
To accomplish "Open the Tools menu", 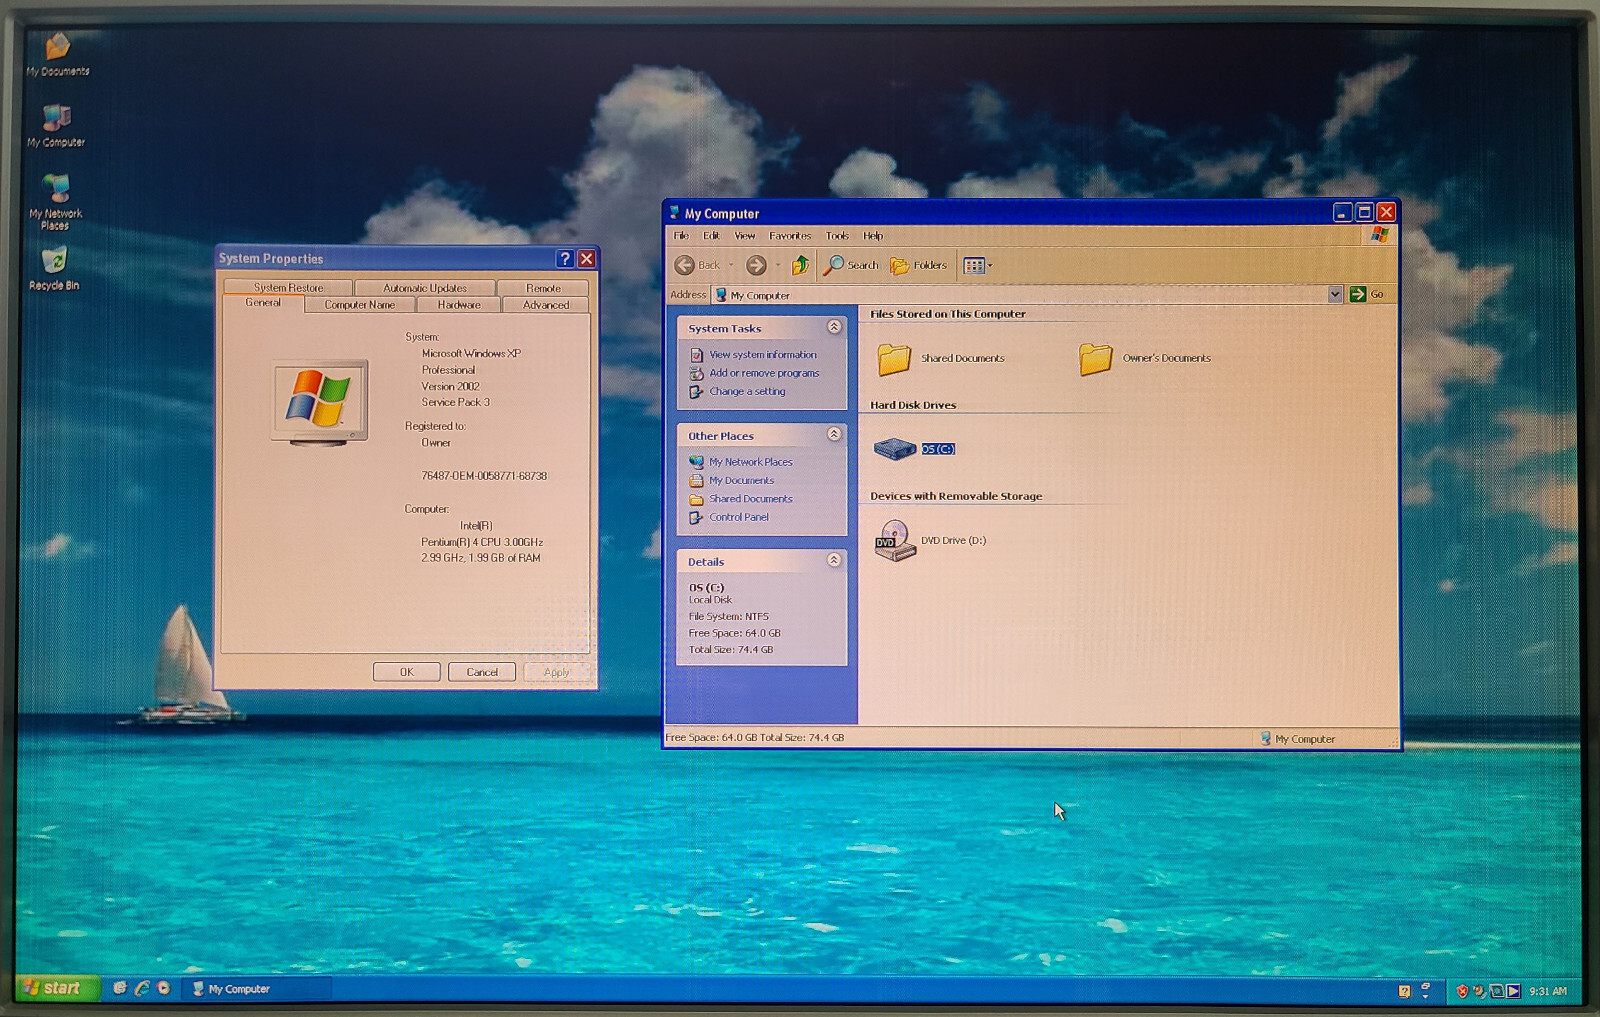I will click(837, 235).
